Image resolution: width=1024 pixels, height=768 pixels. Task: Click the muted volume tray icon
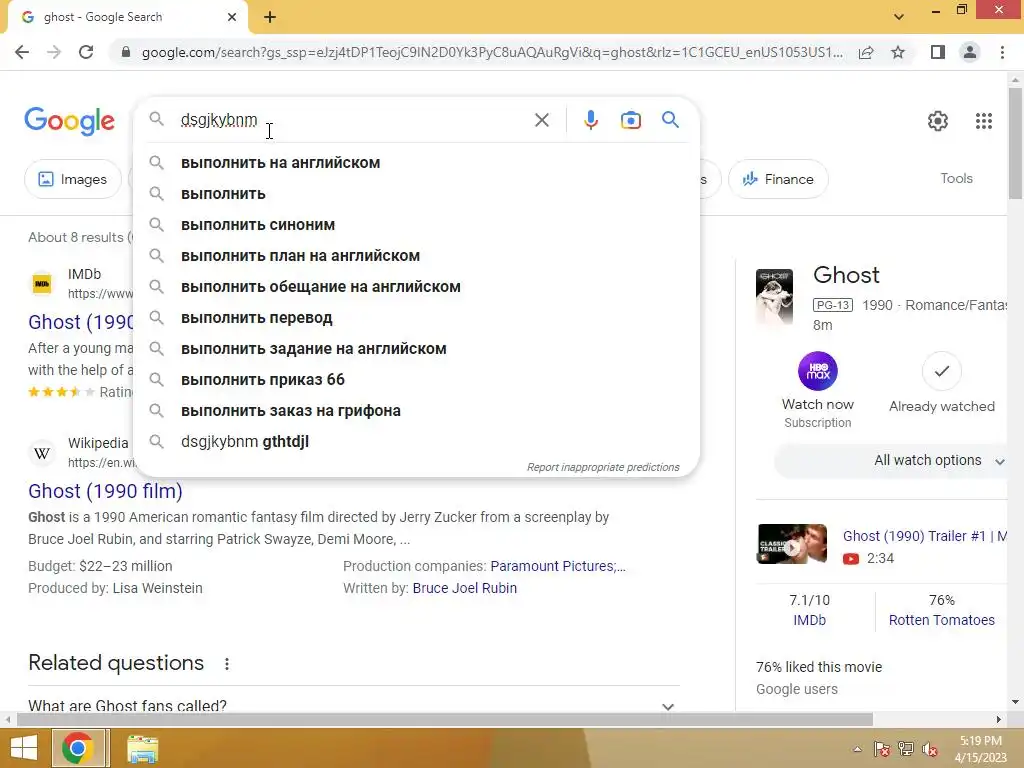930,749
